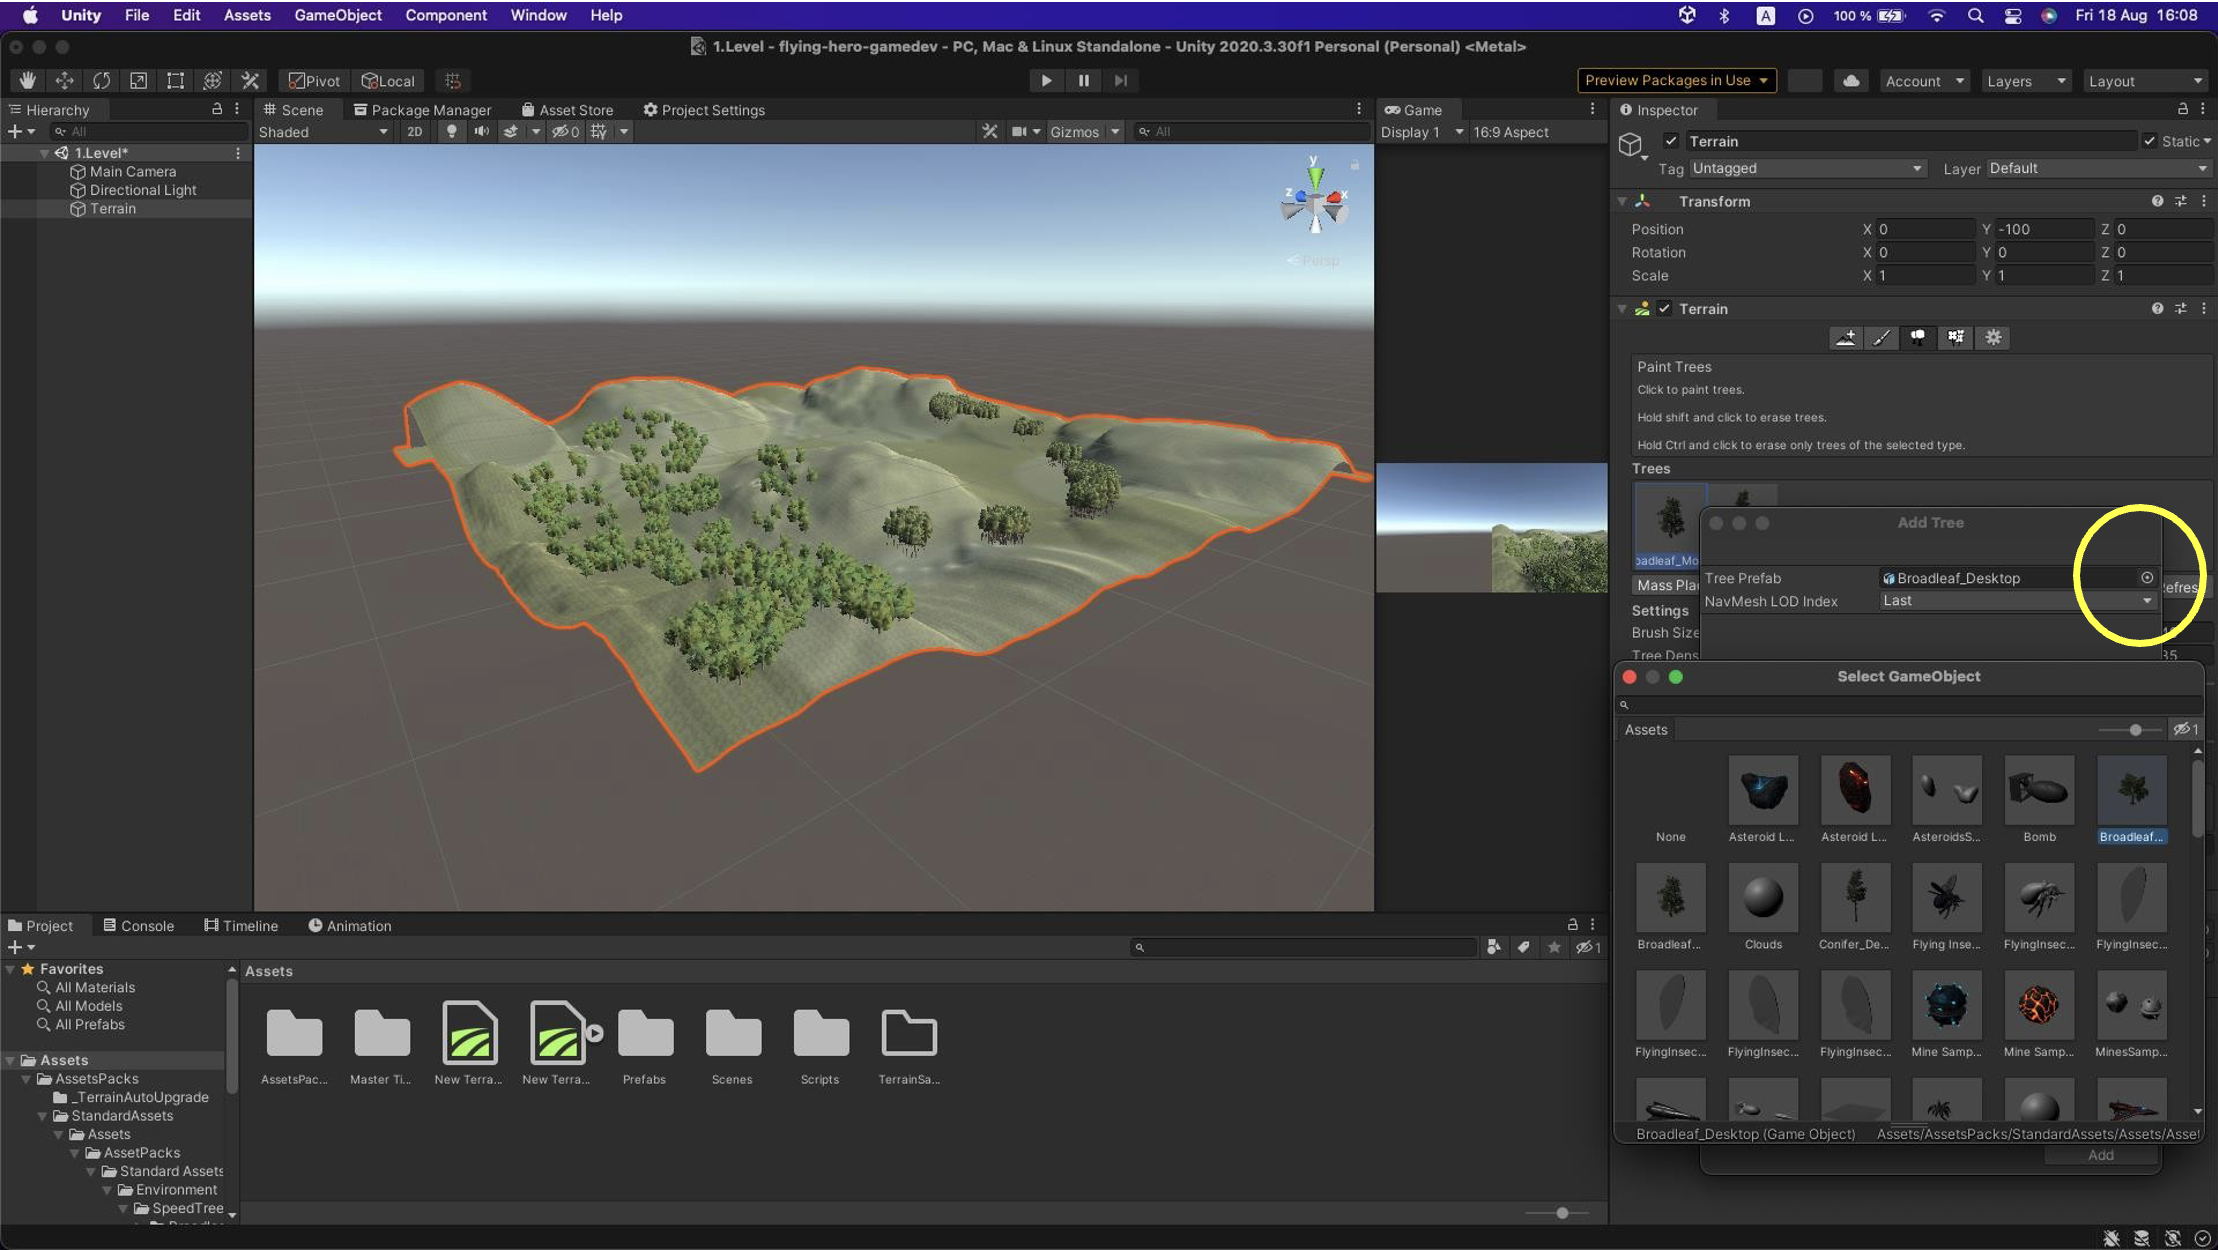Select Paint Details tool icon

pyautogui.click(x=1955, y=337)
